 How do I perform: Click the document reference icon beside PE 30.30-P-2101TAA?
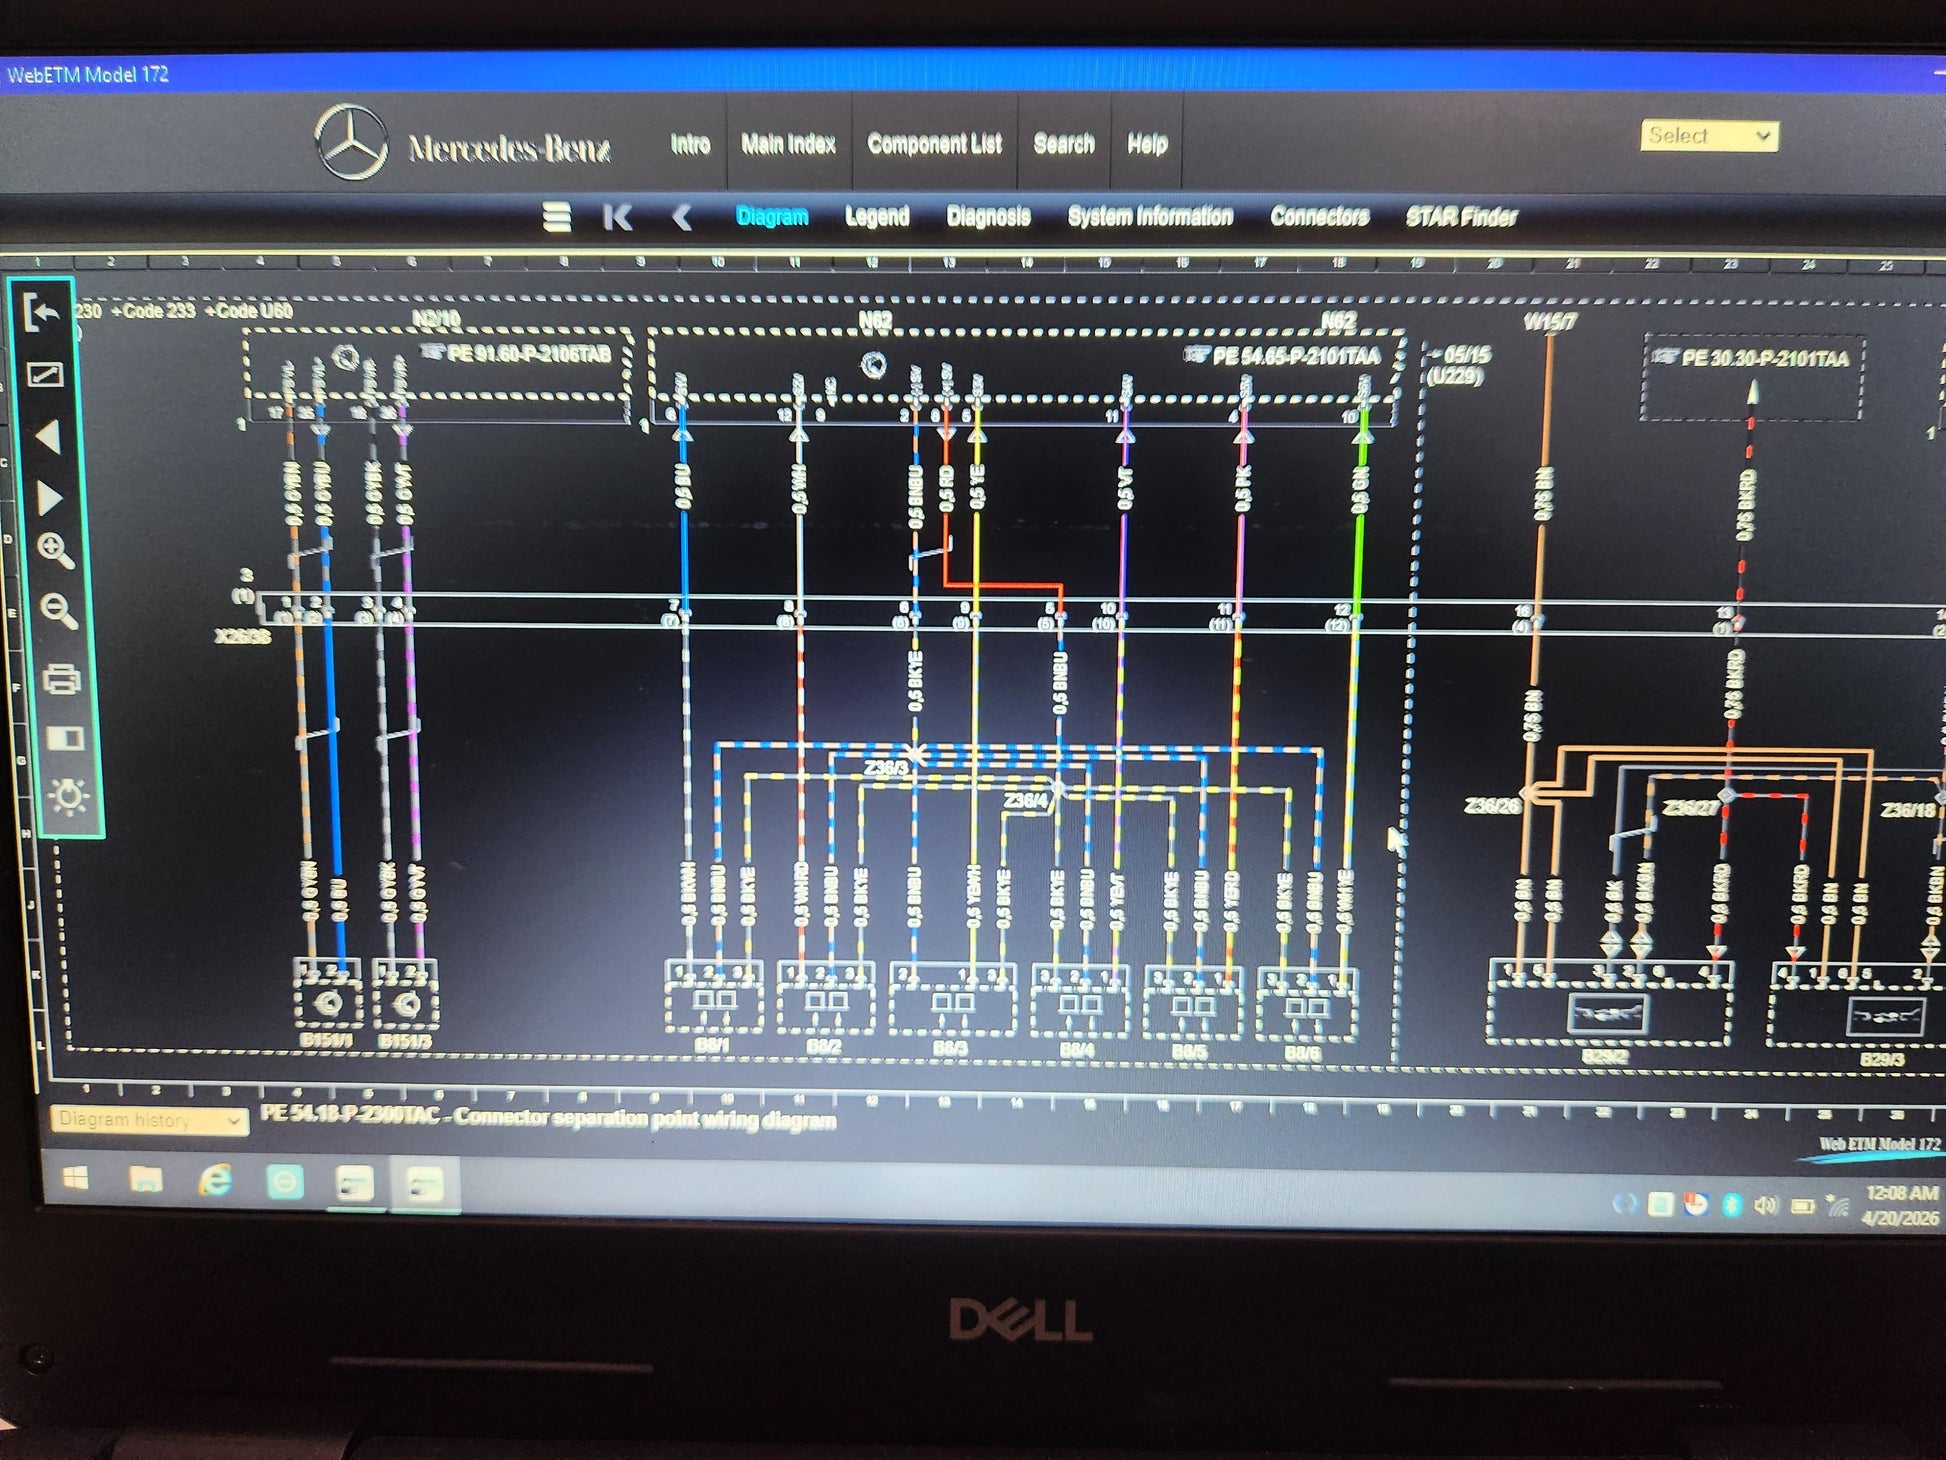coord(1664,356)
